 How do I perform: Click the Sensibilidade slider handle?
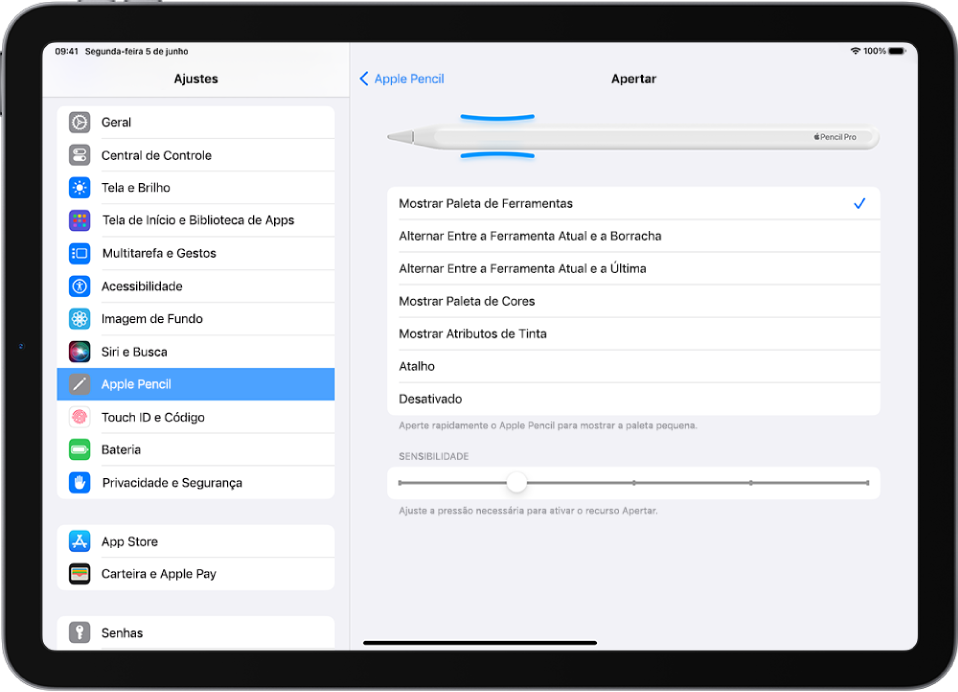pos(516,483)
